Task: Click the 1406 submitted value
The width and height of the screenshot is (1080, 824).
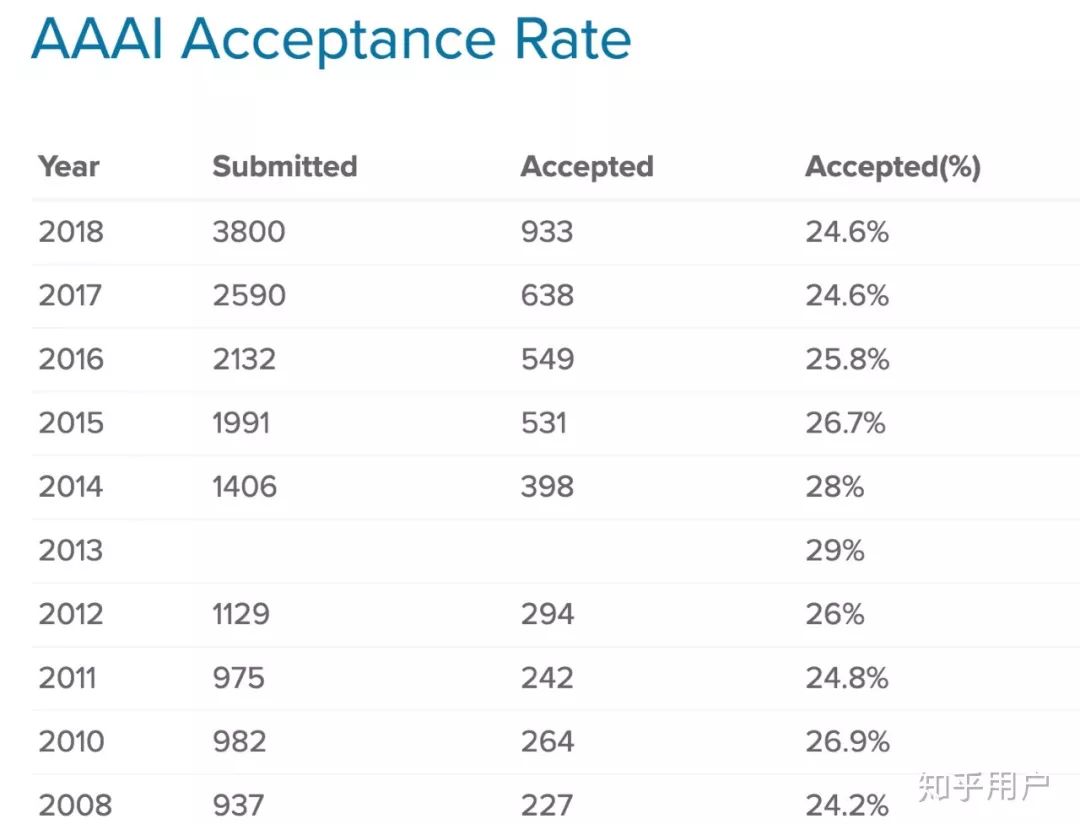Action: point(245,487)
